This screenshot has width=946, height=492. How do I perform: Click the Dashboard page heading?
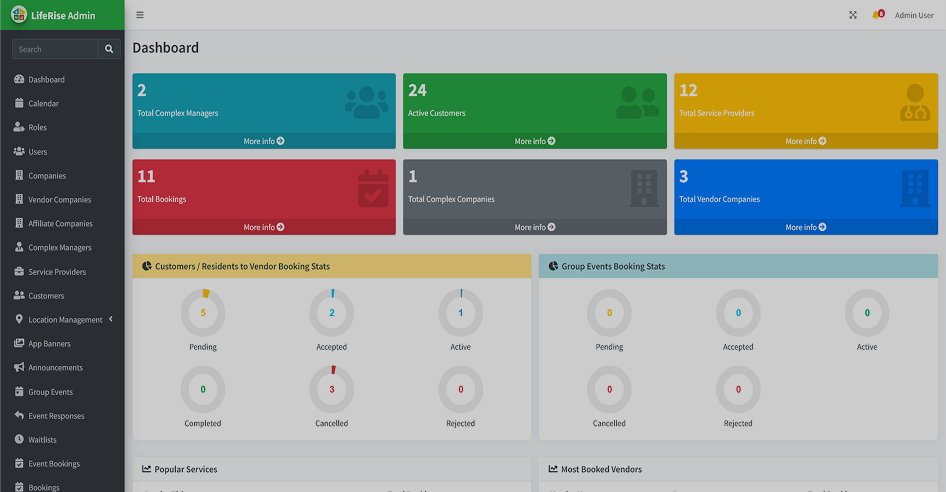165,48
